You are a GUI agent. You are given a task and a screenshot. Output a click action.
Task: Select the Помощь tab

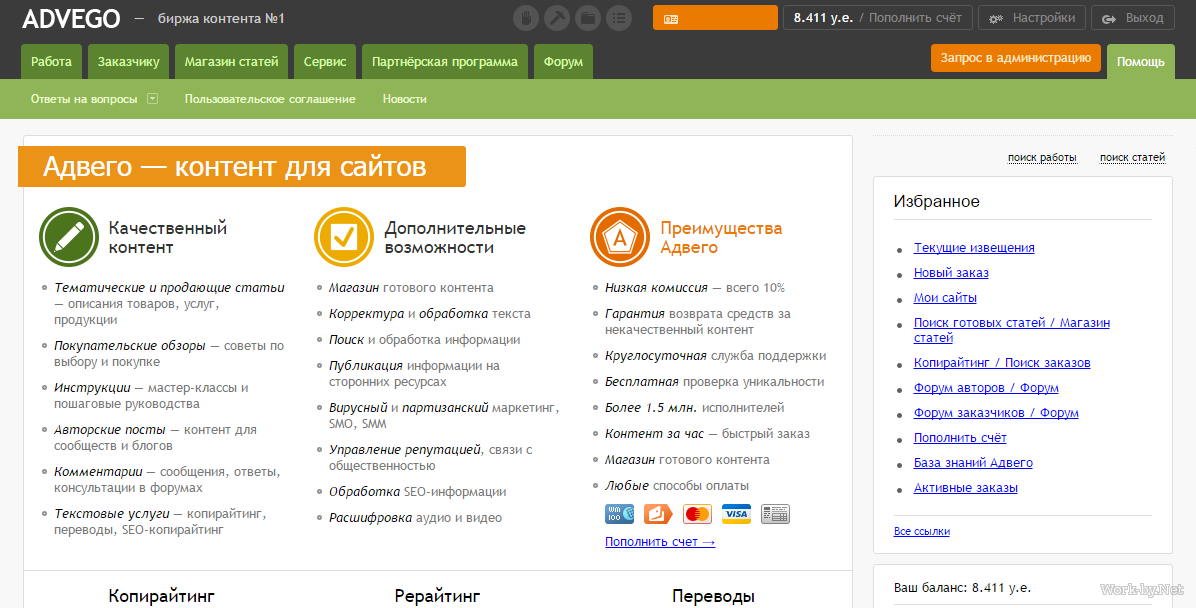tap(1141, 62)
